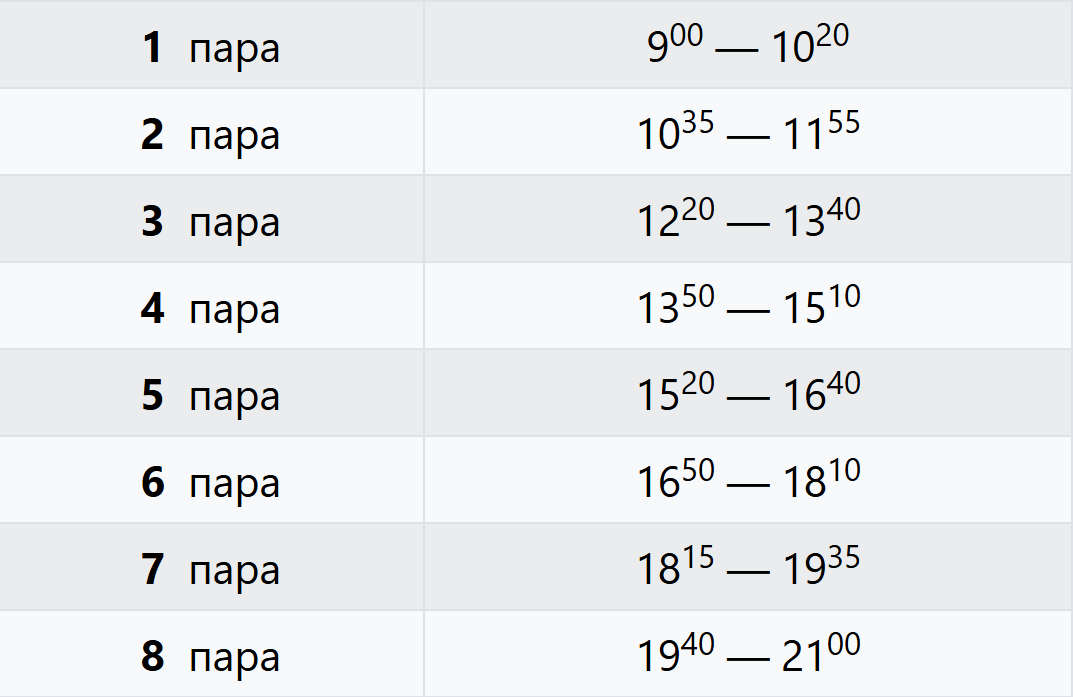Select the 19:40 — 21:00 time slot

point(749,654)
